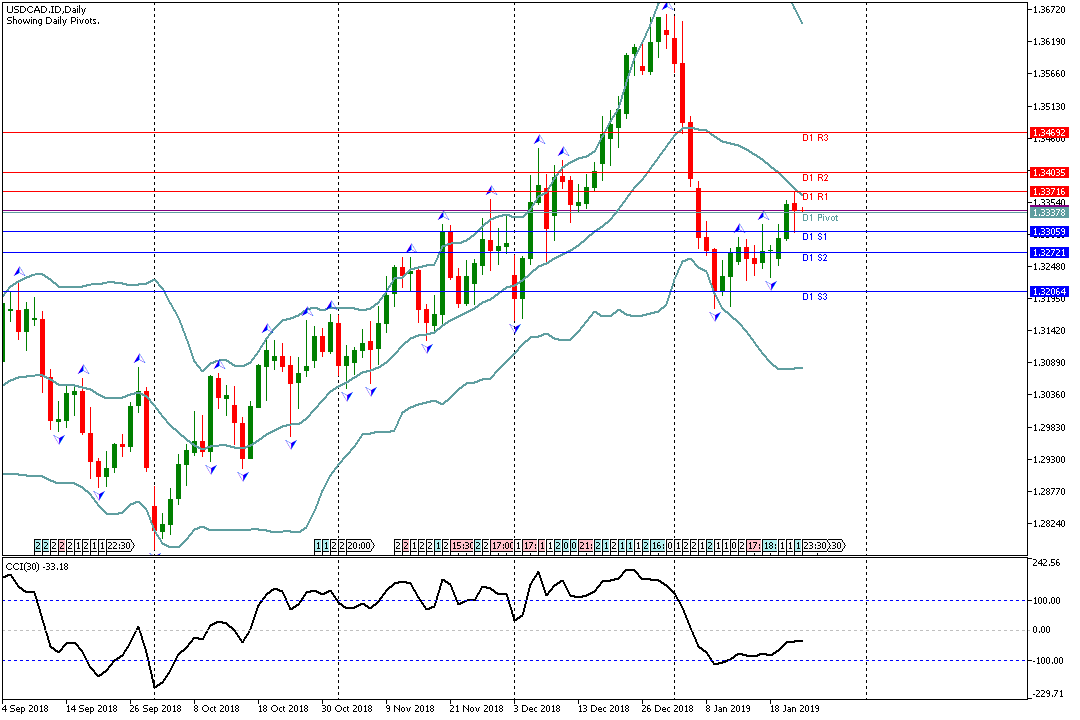Select the D1 R1 resistance label
Image resolution: width=1080 pixels, height=720 pixels.
815,197
